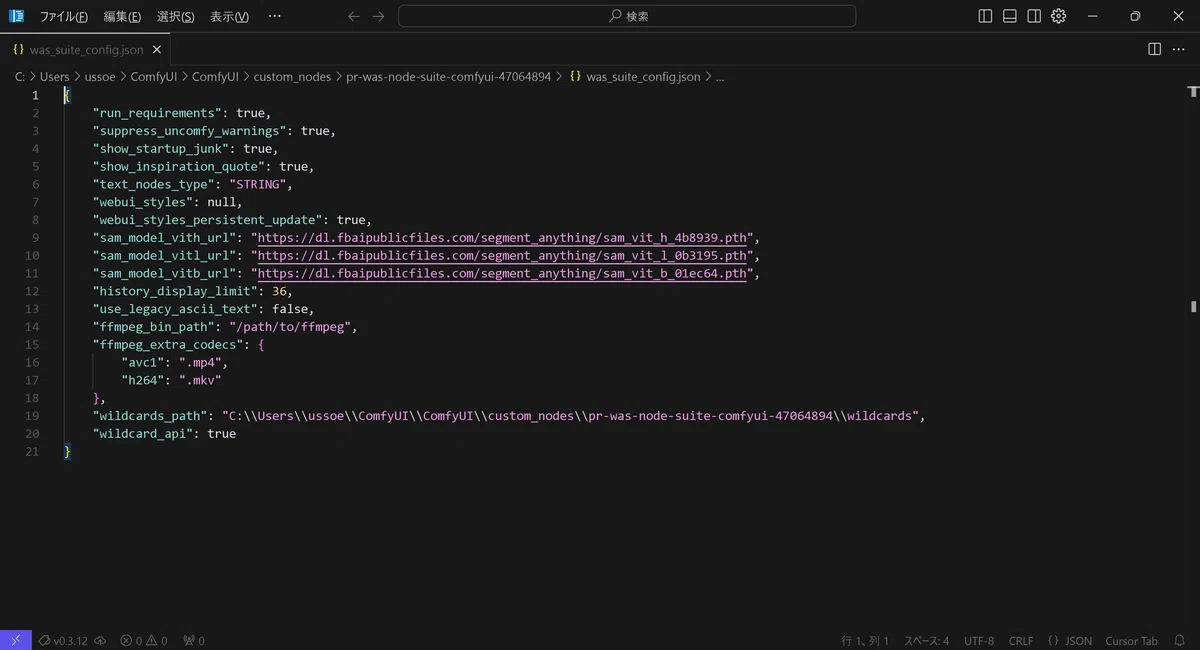Click the breadcrumb's trailing ellipsis symbol

pyautogui.click(x=720, y=76)
